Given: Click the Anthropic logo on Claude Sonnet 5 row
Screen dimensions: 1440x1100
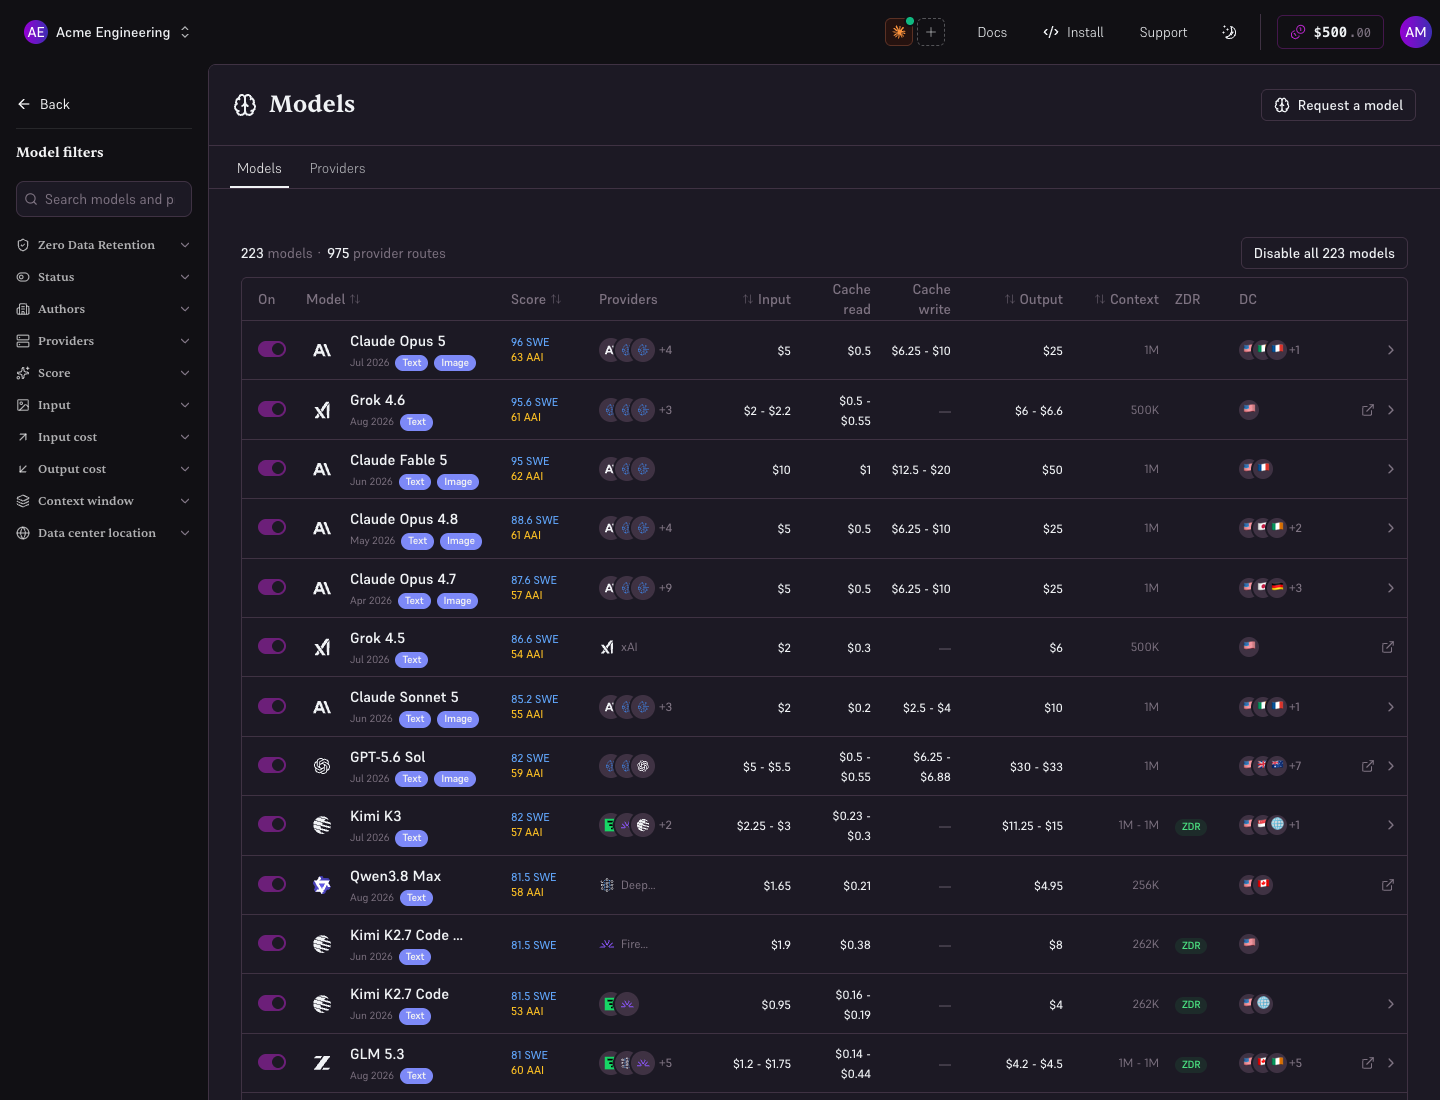Looking at the screenshot, I should click(x=322, y=707).
